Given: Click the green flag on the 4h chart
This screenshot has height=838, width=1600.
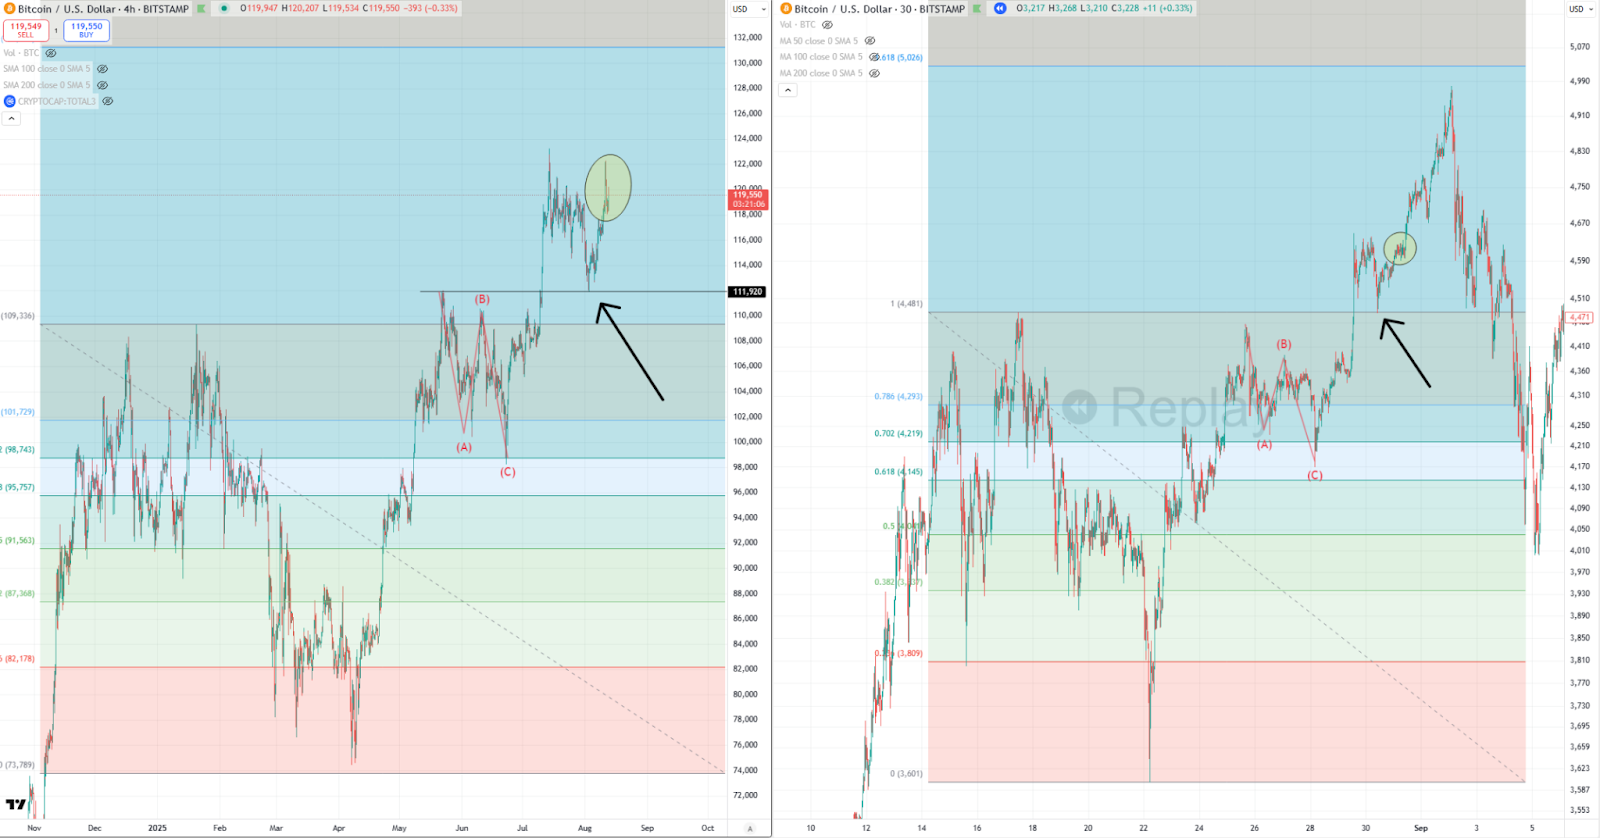Looking at the screenshot, I should (x=201, y=9).
